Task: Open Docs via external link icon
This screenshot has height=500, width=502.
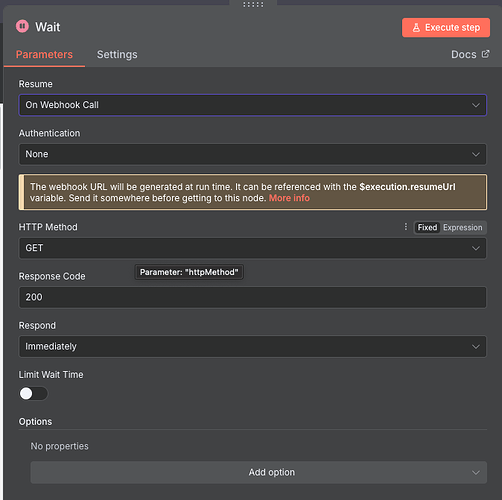Action: (x=486, y=54)
